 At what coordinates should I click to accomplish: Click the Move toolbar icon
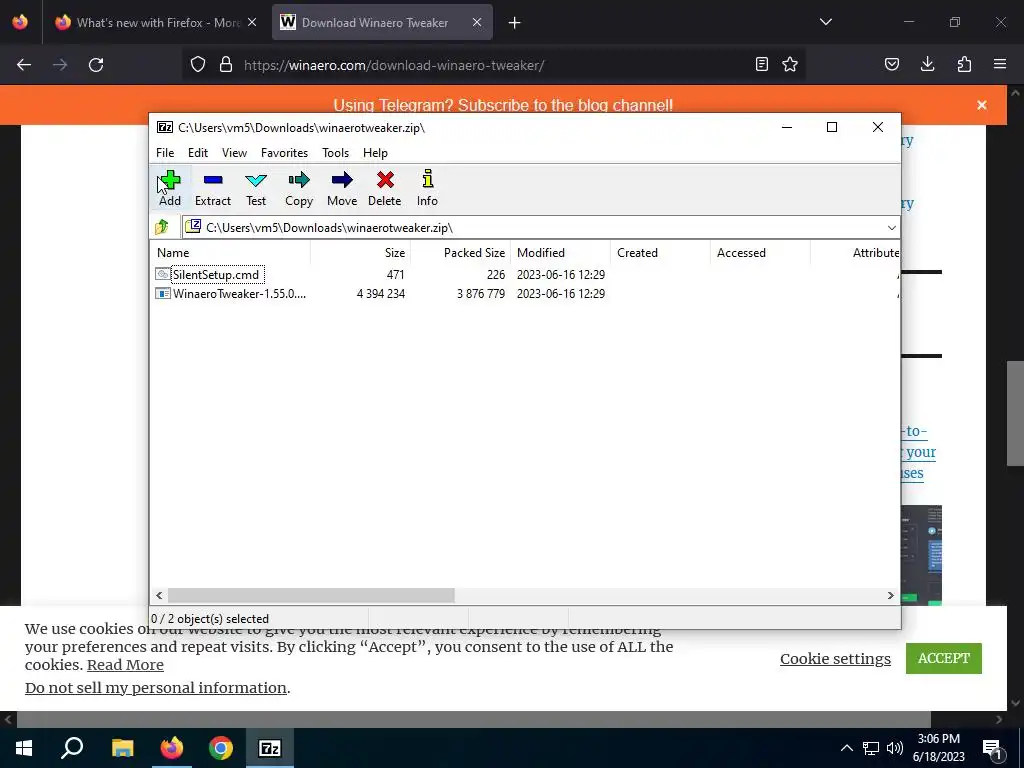[342, 188]
